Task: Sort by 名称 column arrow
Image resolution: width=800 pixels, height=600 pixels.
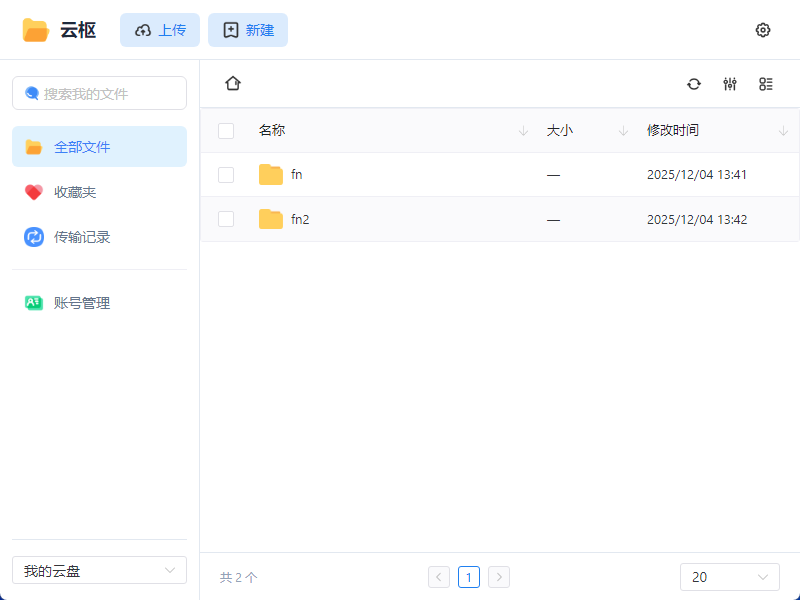Action: click(x=523, y=131)
